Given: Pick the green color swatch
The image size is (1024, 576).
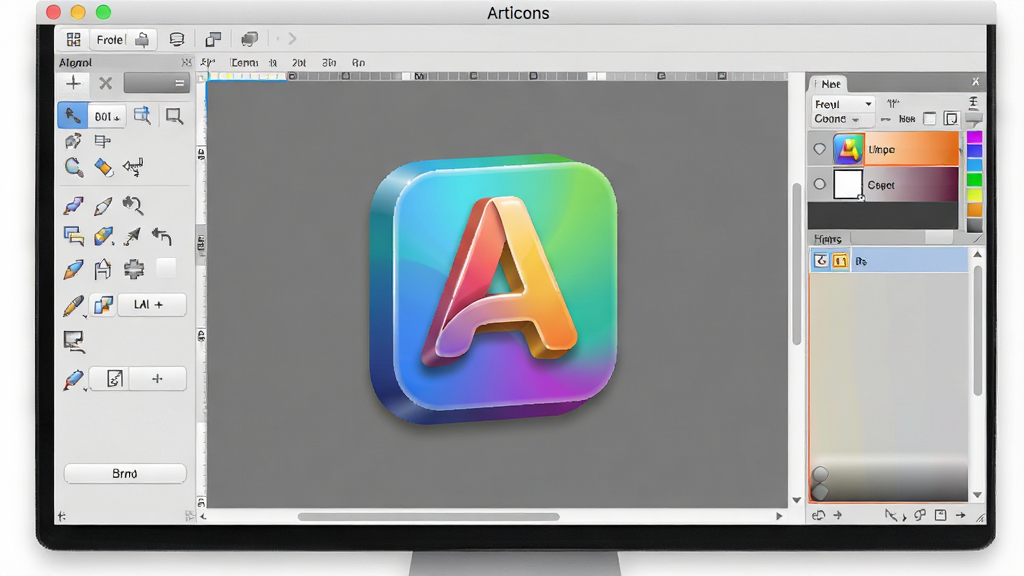Looking at the screenshot, I should [x=974, y=180].
